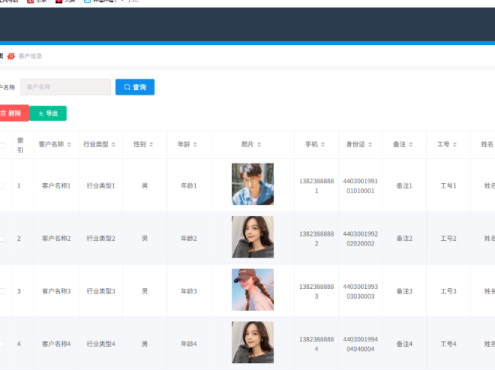Open the photo thumbnail of 客户名称3
This screenshot has width=495, height=370.
click(253, 290)
